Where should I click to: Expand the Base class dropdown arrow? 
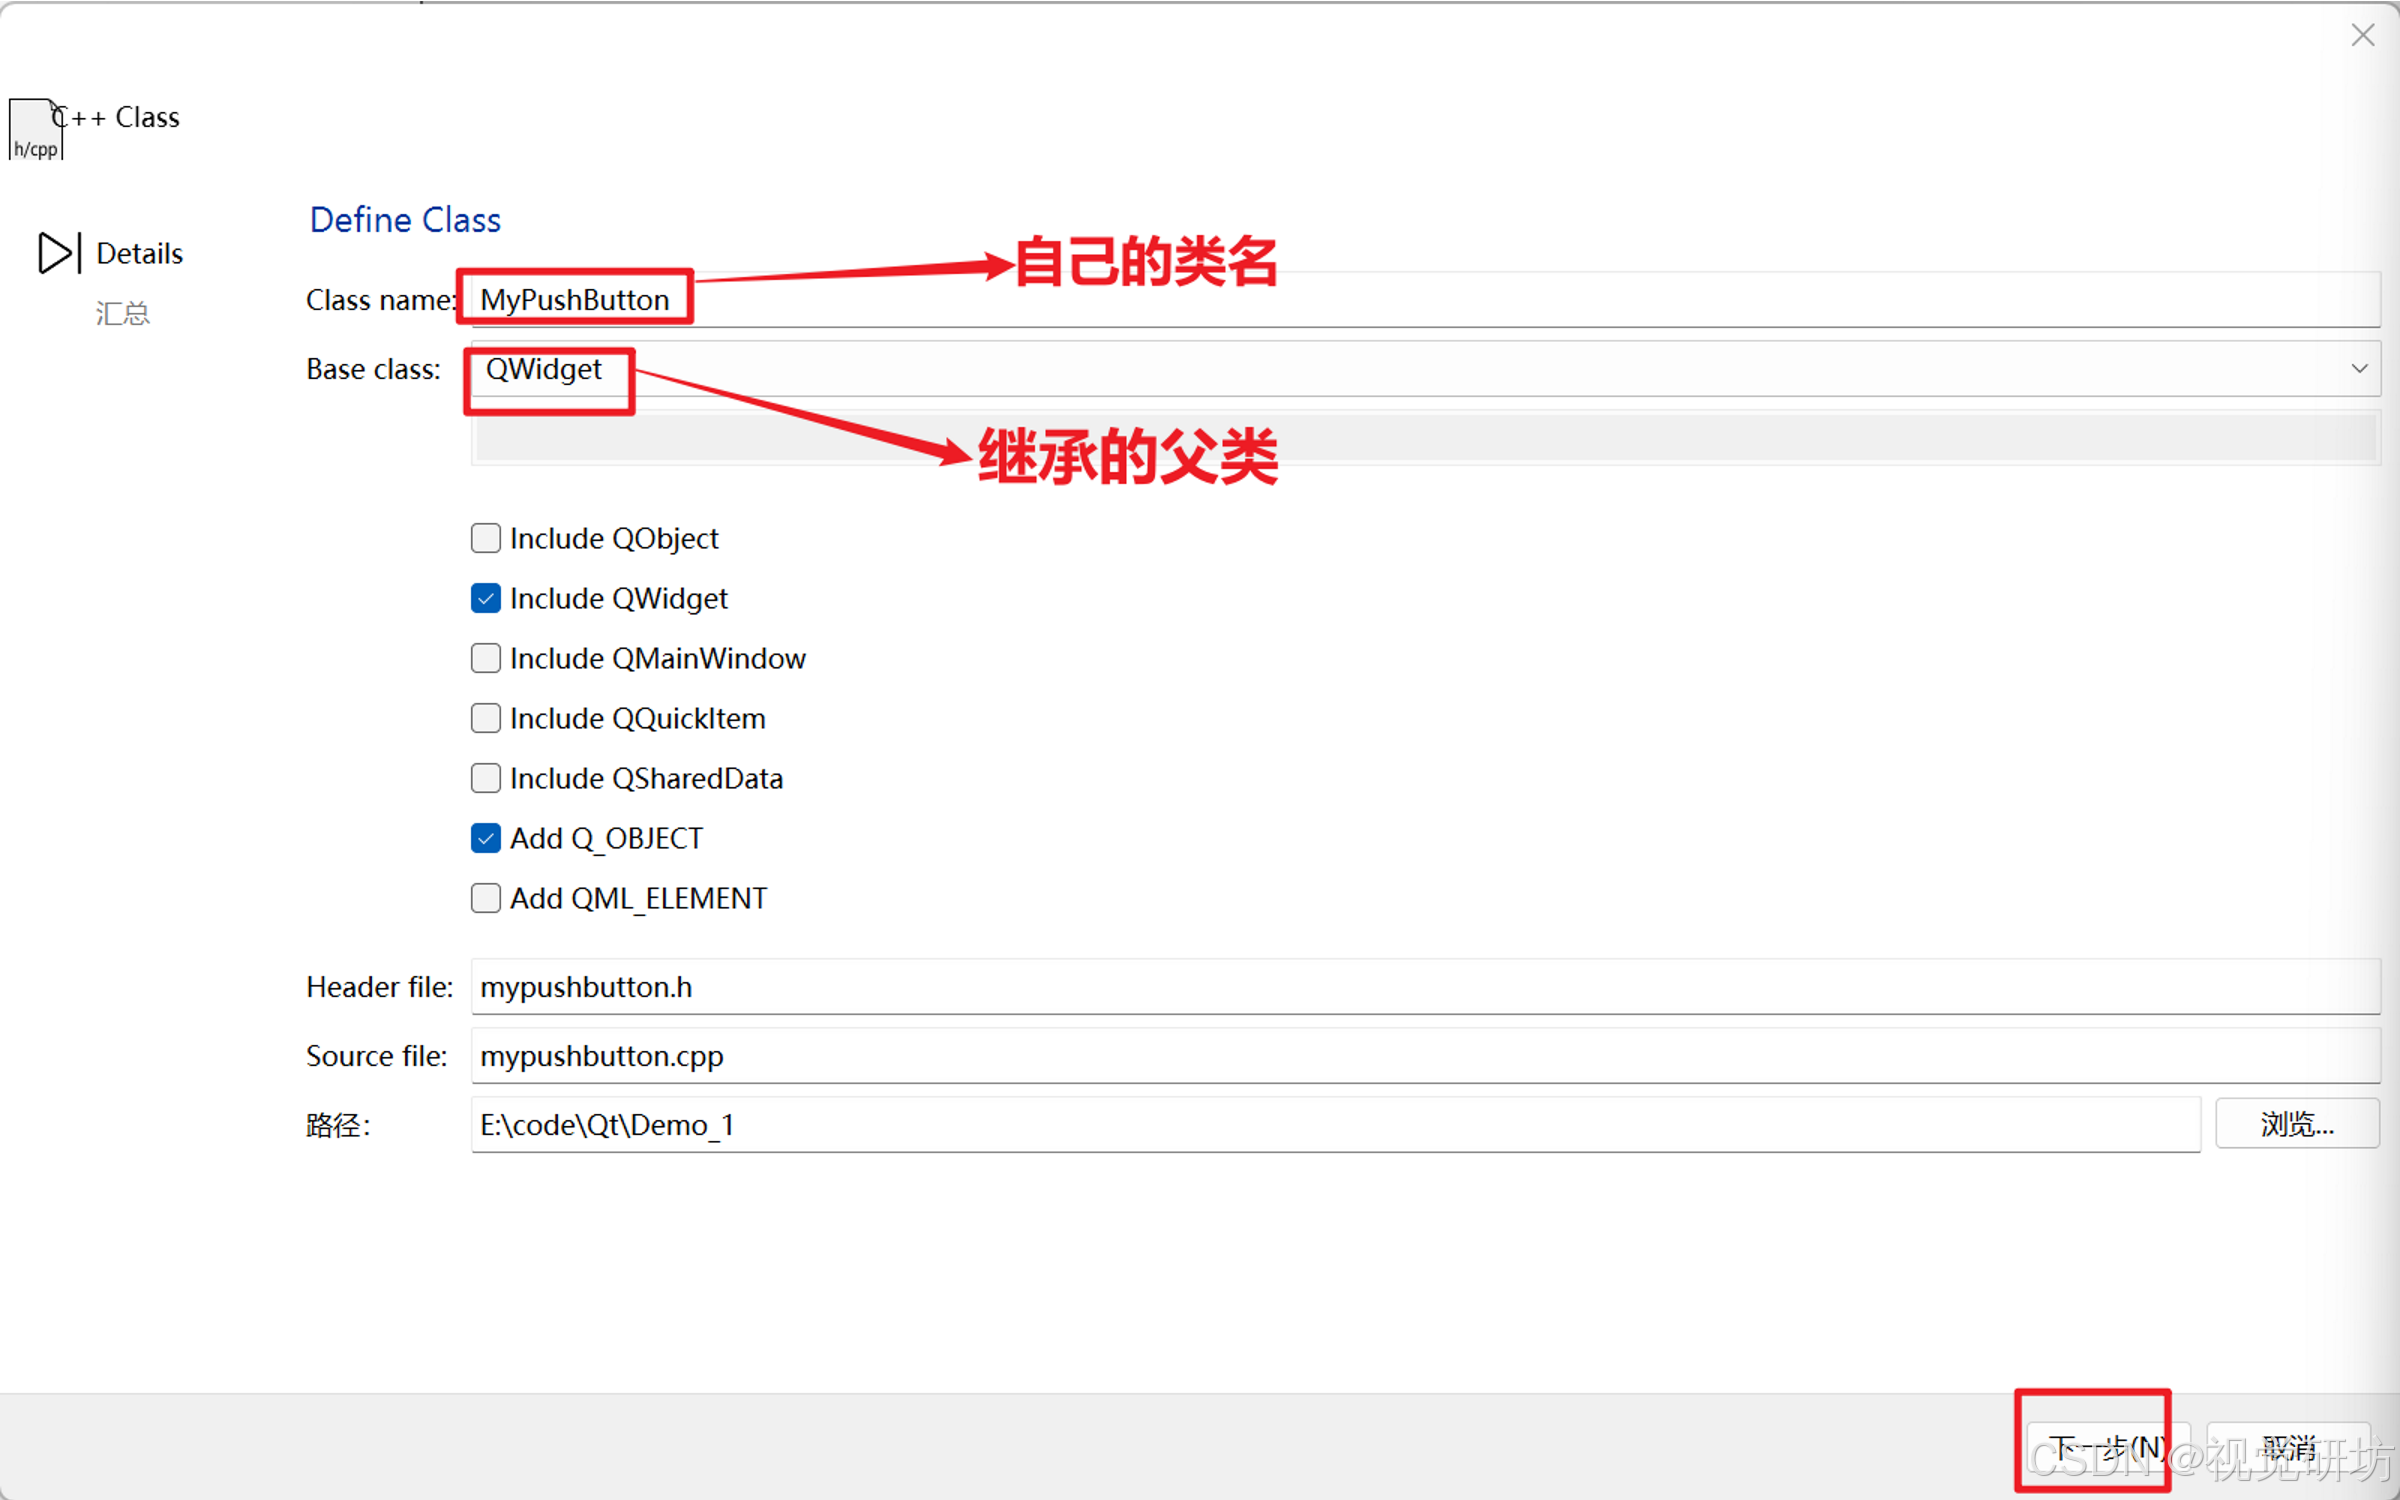(2359, 369)
